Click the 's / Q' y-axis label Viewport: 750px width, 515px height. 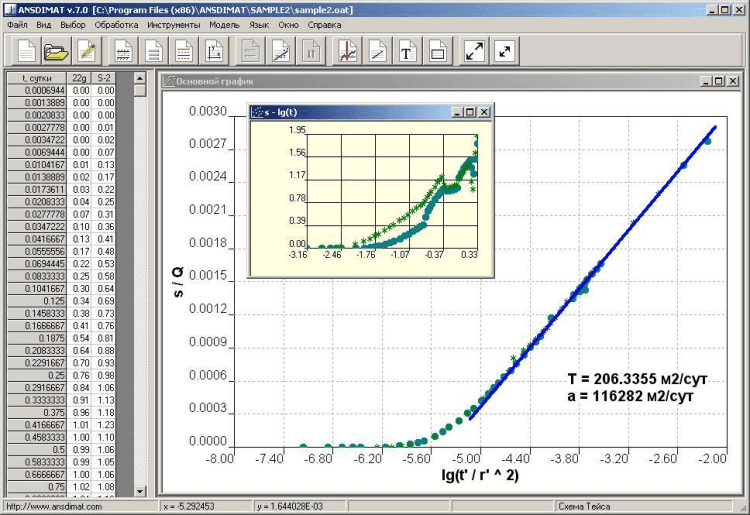click(x=177, y=282)
